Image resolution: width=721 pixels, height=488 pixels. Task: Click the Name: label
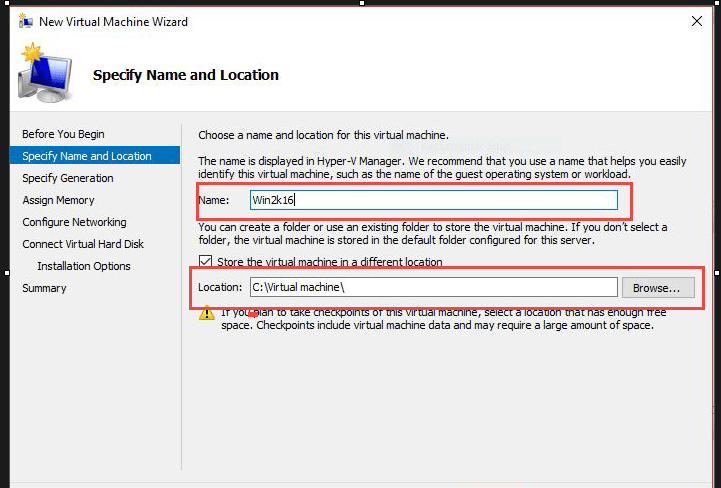tap(214, 200)
